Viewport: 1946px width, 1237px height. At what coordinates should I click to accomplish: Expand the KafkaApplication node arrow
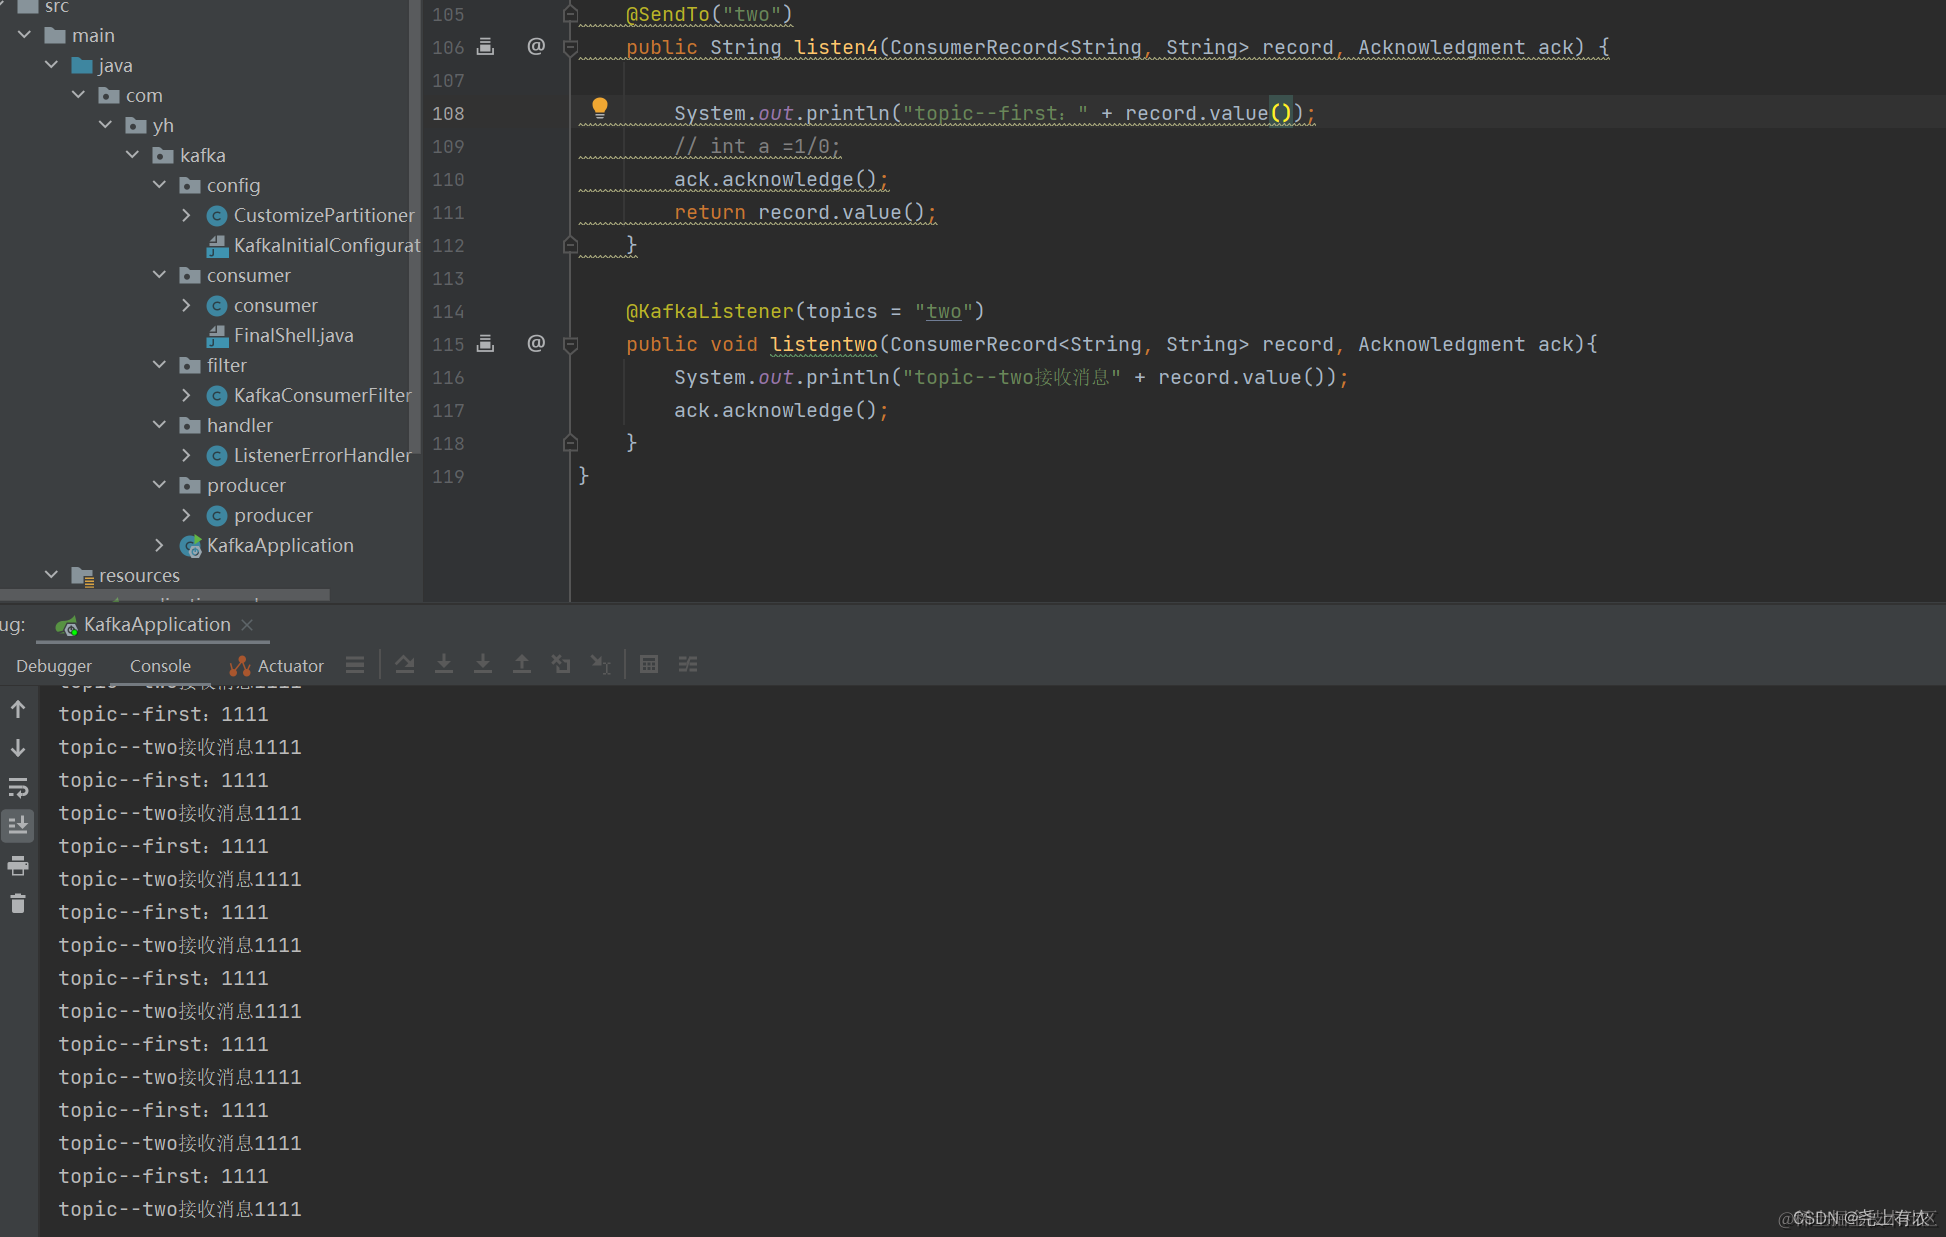160,545
